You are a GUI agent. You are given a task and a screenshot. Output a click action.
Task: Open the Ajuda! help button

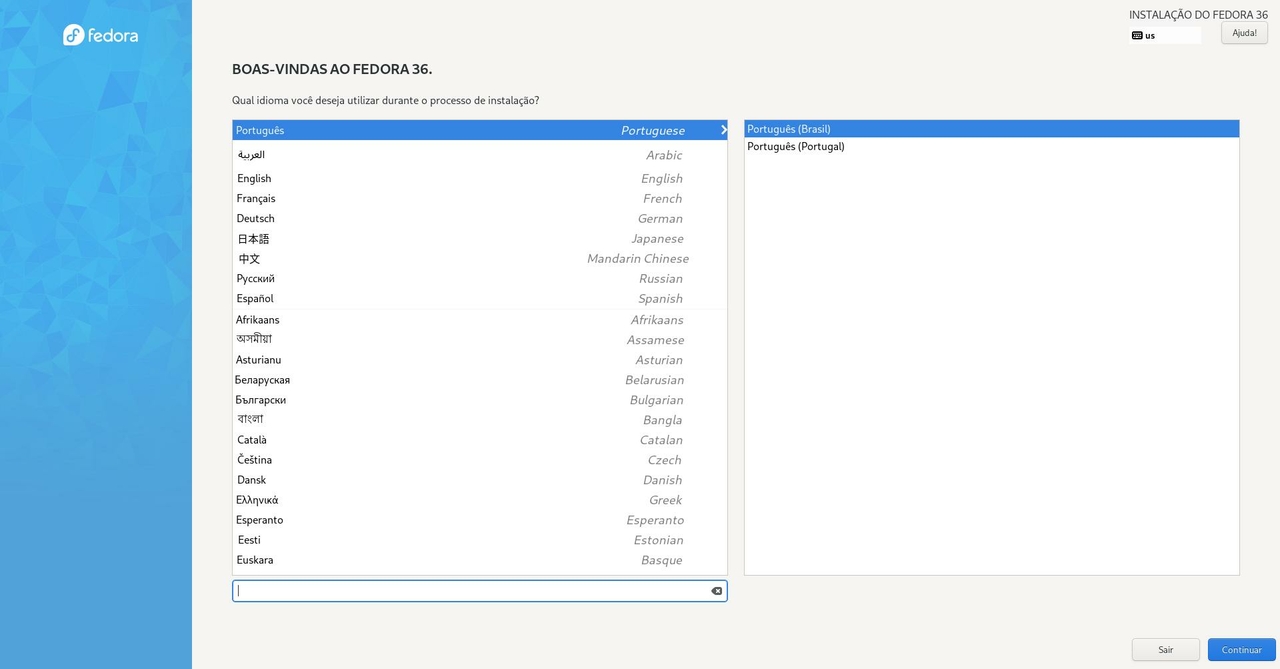[1243, 32]
